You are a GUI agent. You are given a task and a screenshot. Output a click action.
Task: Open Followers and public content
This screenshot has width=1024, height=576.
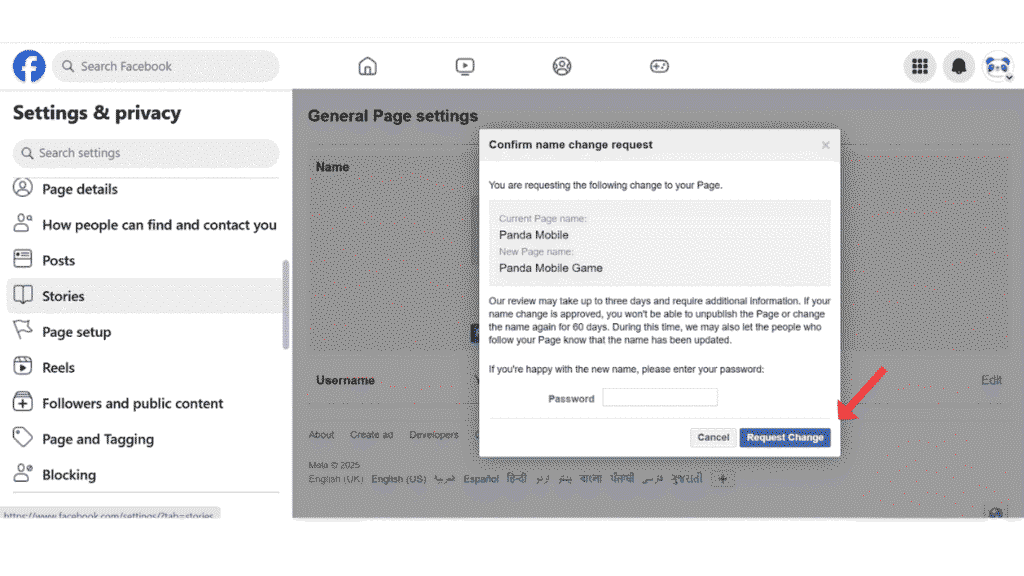pos(144,403)
